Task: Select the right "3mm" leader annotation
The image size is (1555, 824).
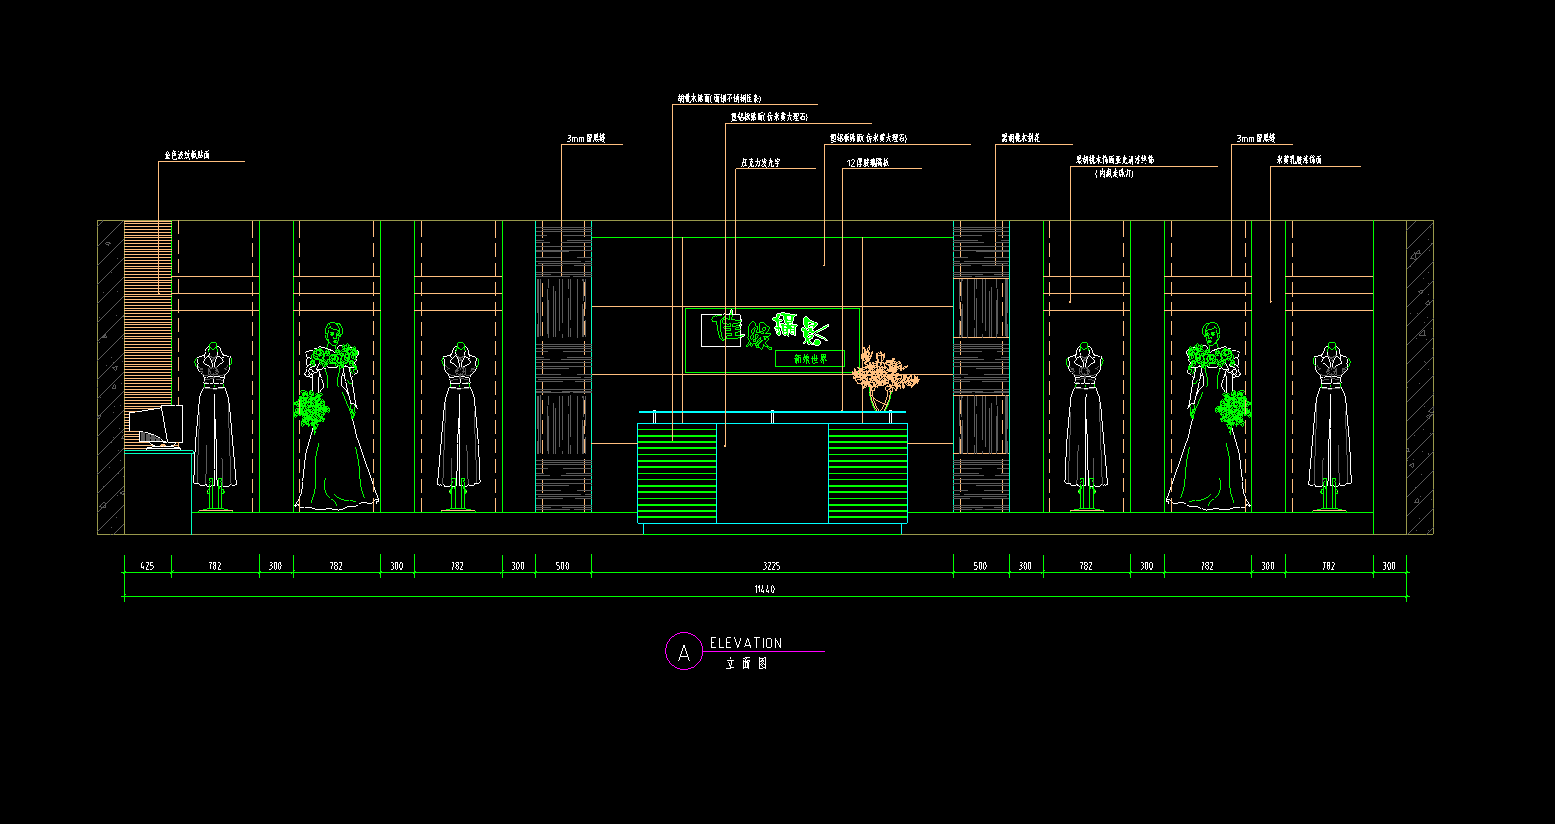Action: [x=1256, y=139]
